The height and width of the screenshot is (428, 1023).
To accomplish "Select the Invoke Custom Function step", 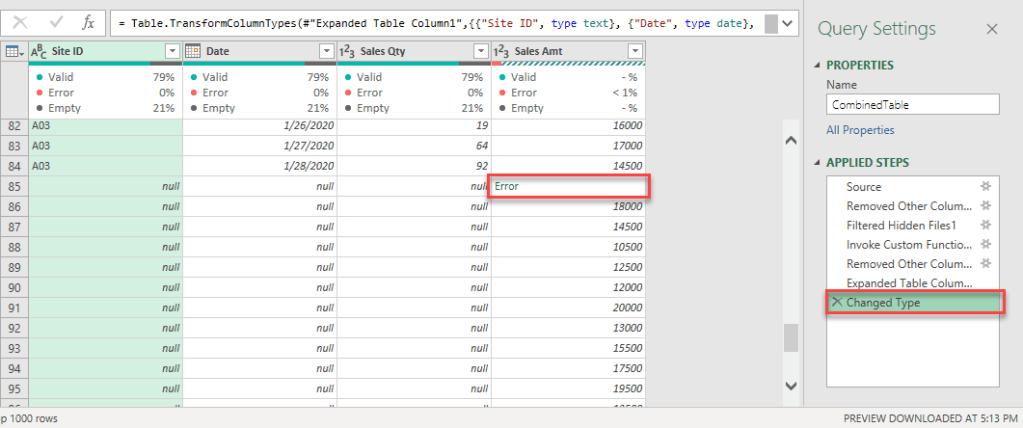I will click(x=908, y=244).
